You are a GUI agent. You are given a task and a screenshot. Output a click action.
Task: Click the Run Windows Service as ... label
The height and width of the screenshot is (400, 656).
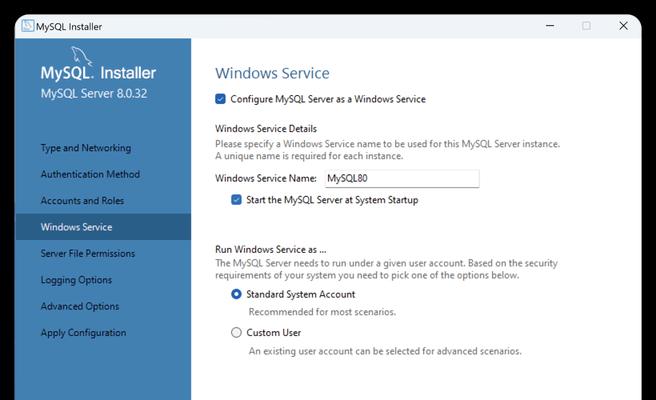[271, 249]
